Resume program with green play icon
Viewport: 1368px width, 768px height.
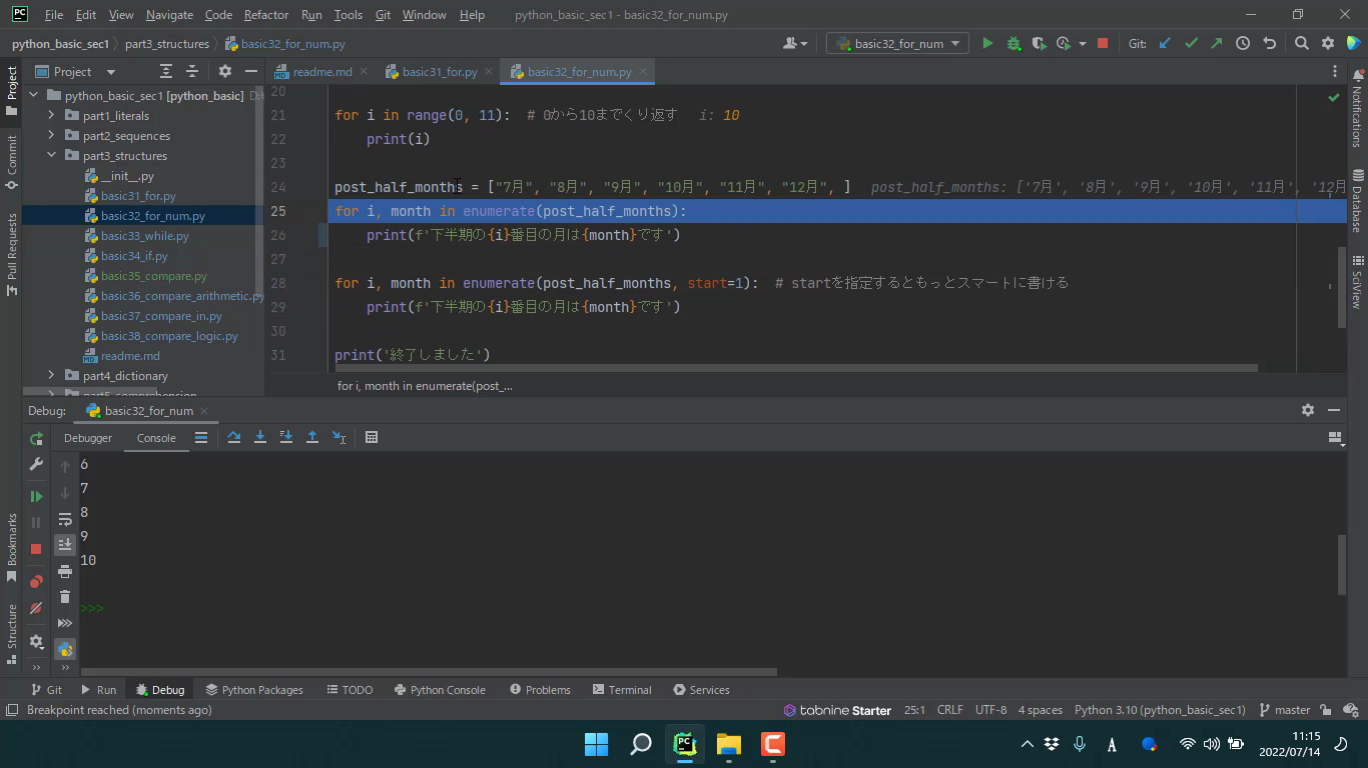(36, 496)
